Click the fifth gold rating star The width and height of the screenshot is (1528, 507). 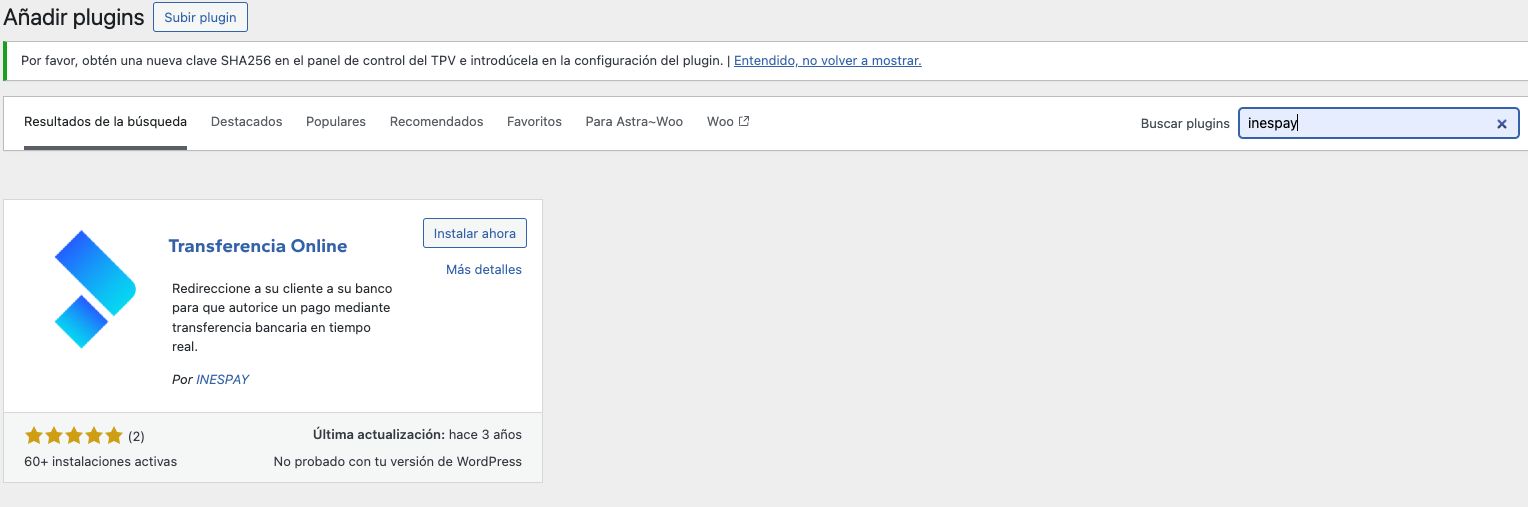(114, 436)
